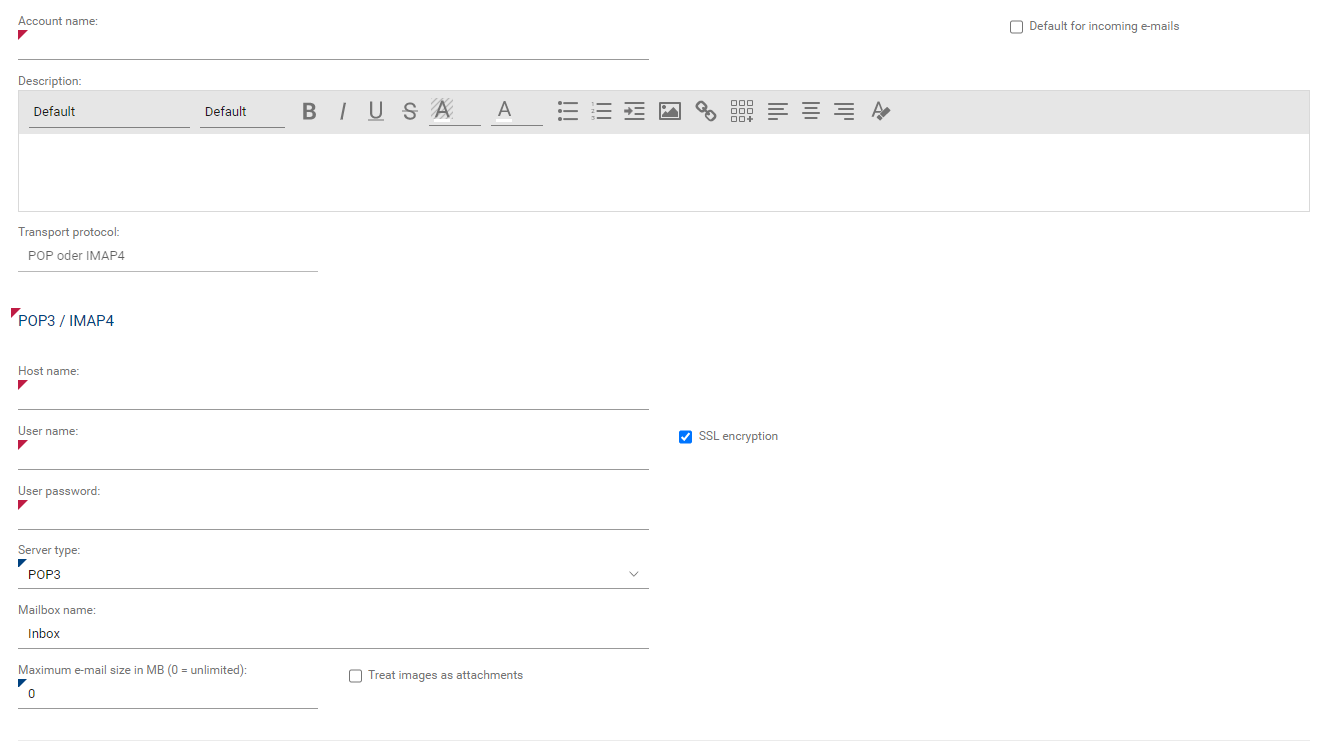This screenshot has width=1323, height=750.
Task: Toggle bold formatting in description toolbar
Action: tap(309, 111)
